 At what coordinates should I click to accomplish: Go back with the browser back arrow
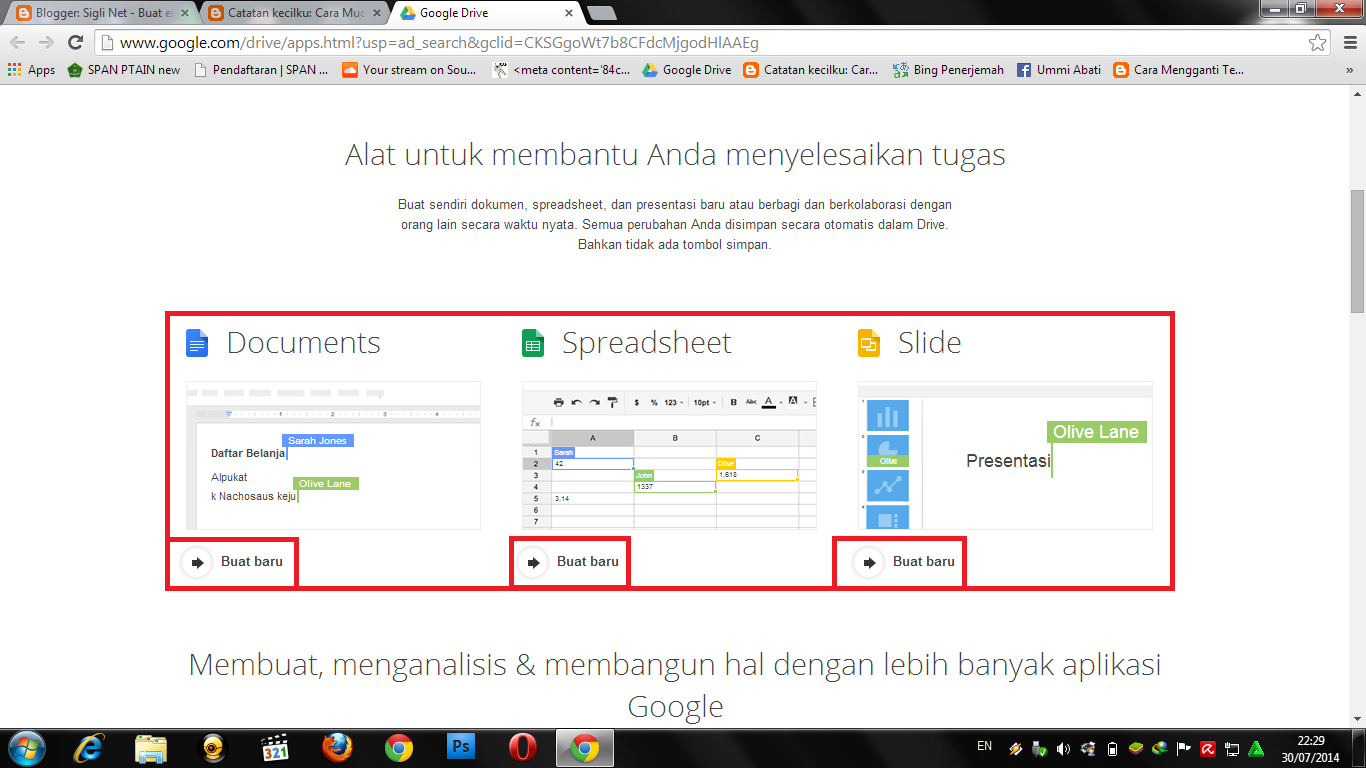[18, 42]
